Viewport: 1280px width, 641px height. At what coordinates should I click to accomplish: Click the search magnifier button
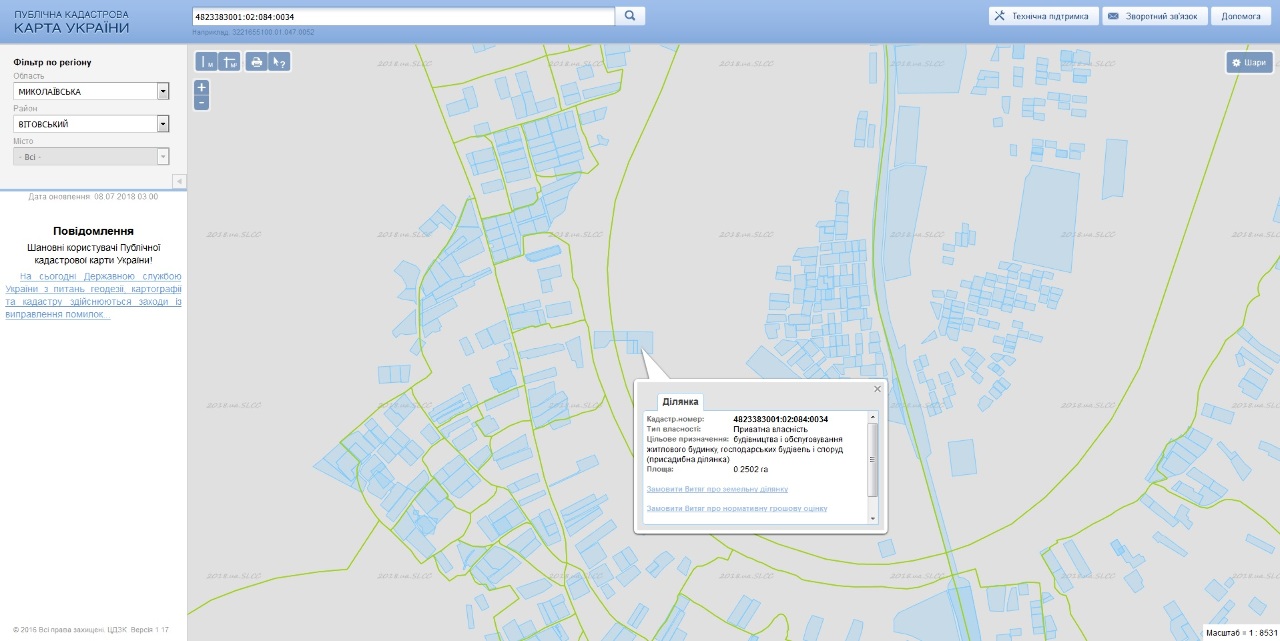pos(630,16)
